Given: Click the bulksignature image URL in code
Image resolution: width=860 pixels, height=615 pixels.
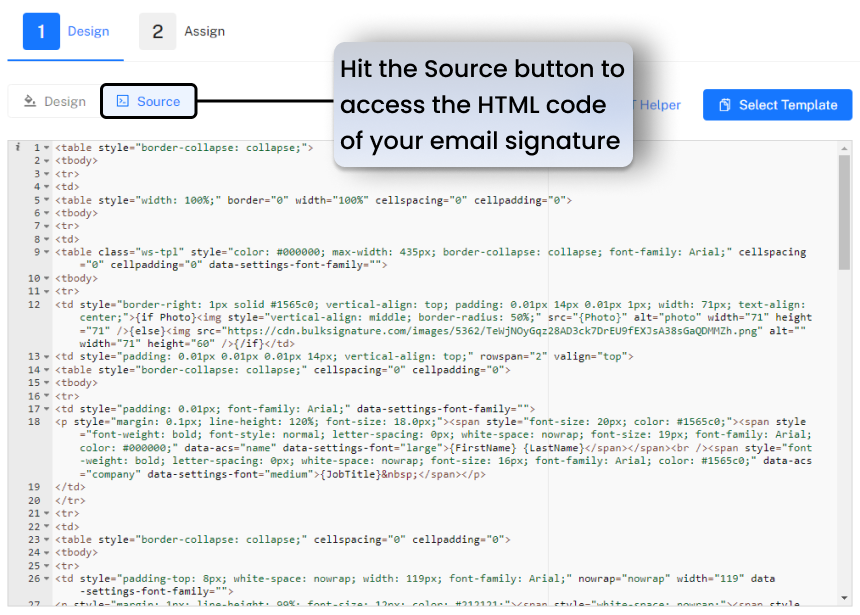Looking at the screenshot, I should tap(492, 331).
